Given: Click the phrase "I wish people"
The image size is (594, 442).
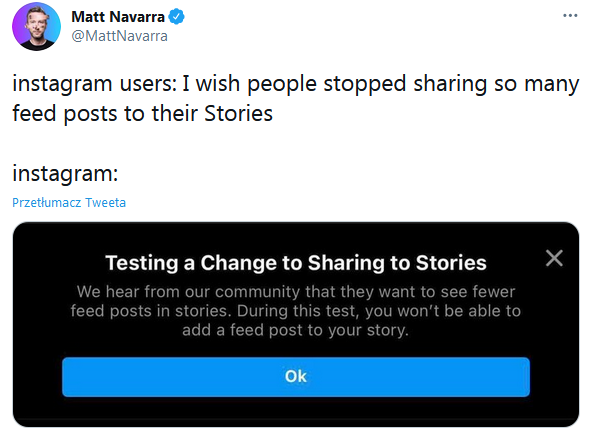Looking at the screenshot, I should click(249, 84).
